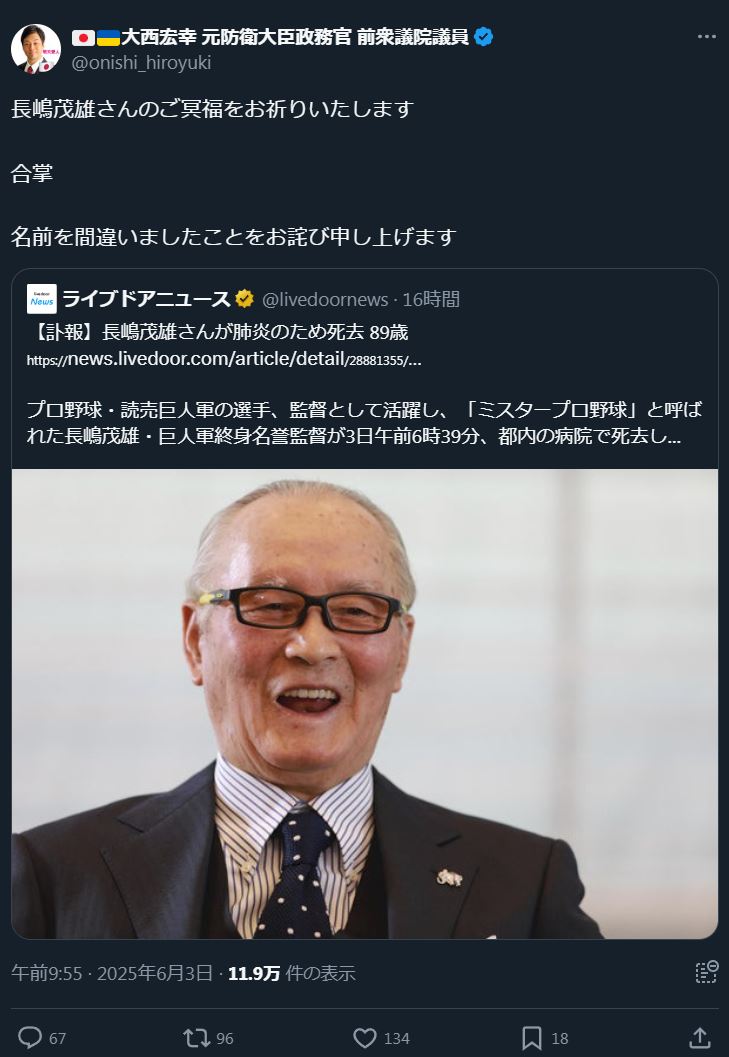Open the reply comment icon
Screen dimensions: 729x1057
[x=29, y=1037]
